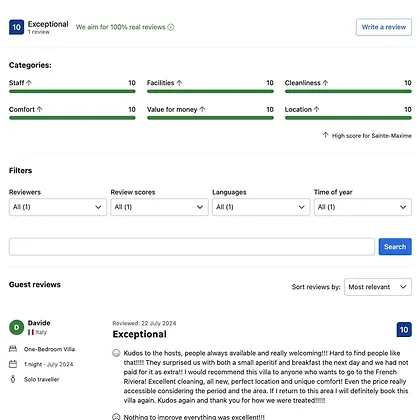Click the calendar icon beside 1 night

click(13, 364)
